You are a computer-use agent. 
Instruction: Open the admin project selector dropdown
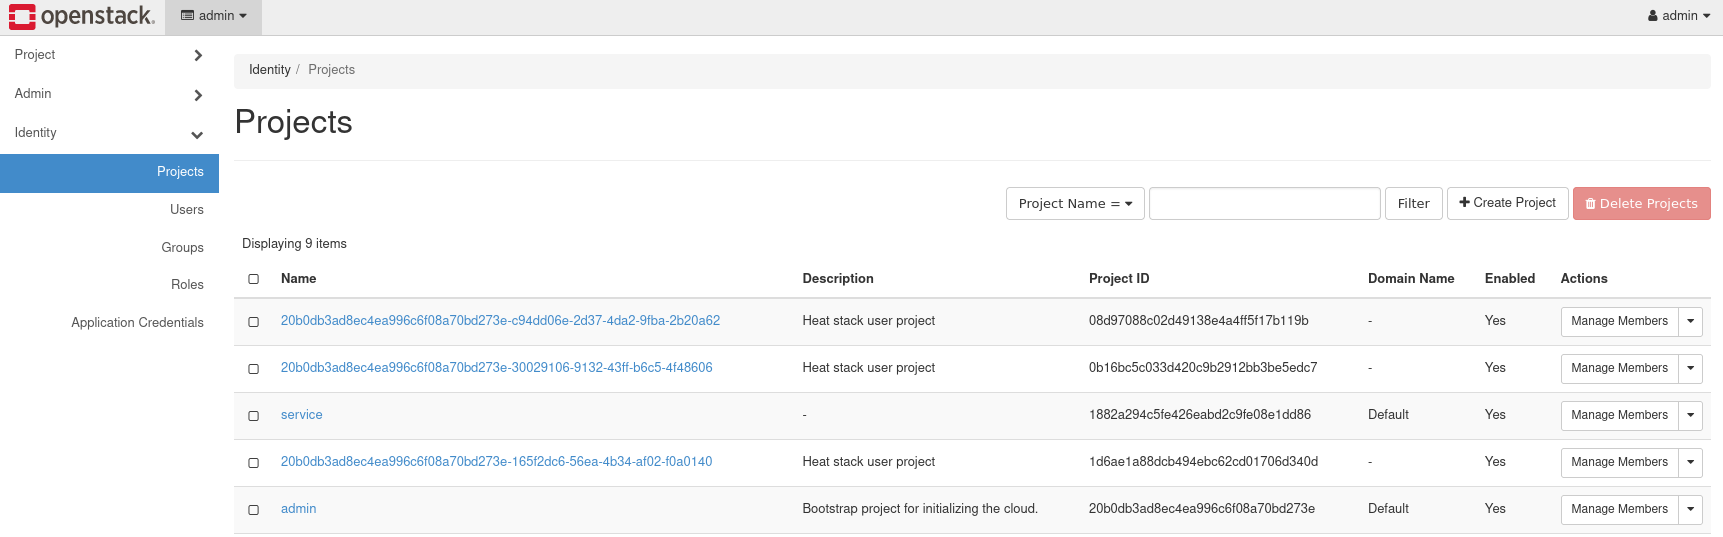coord(213,16)
